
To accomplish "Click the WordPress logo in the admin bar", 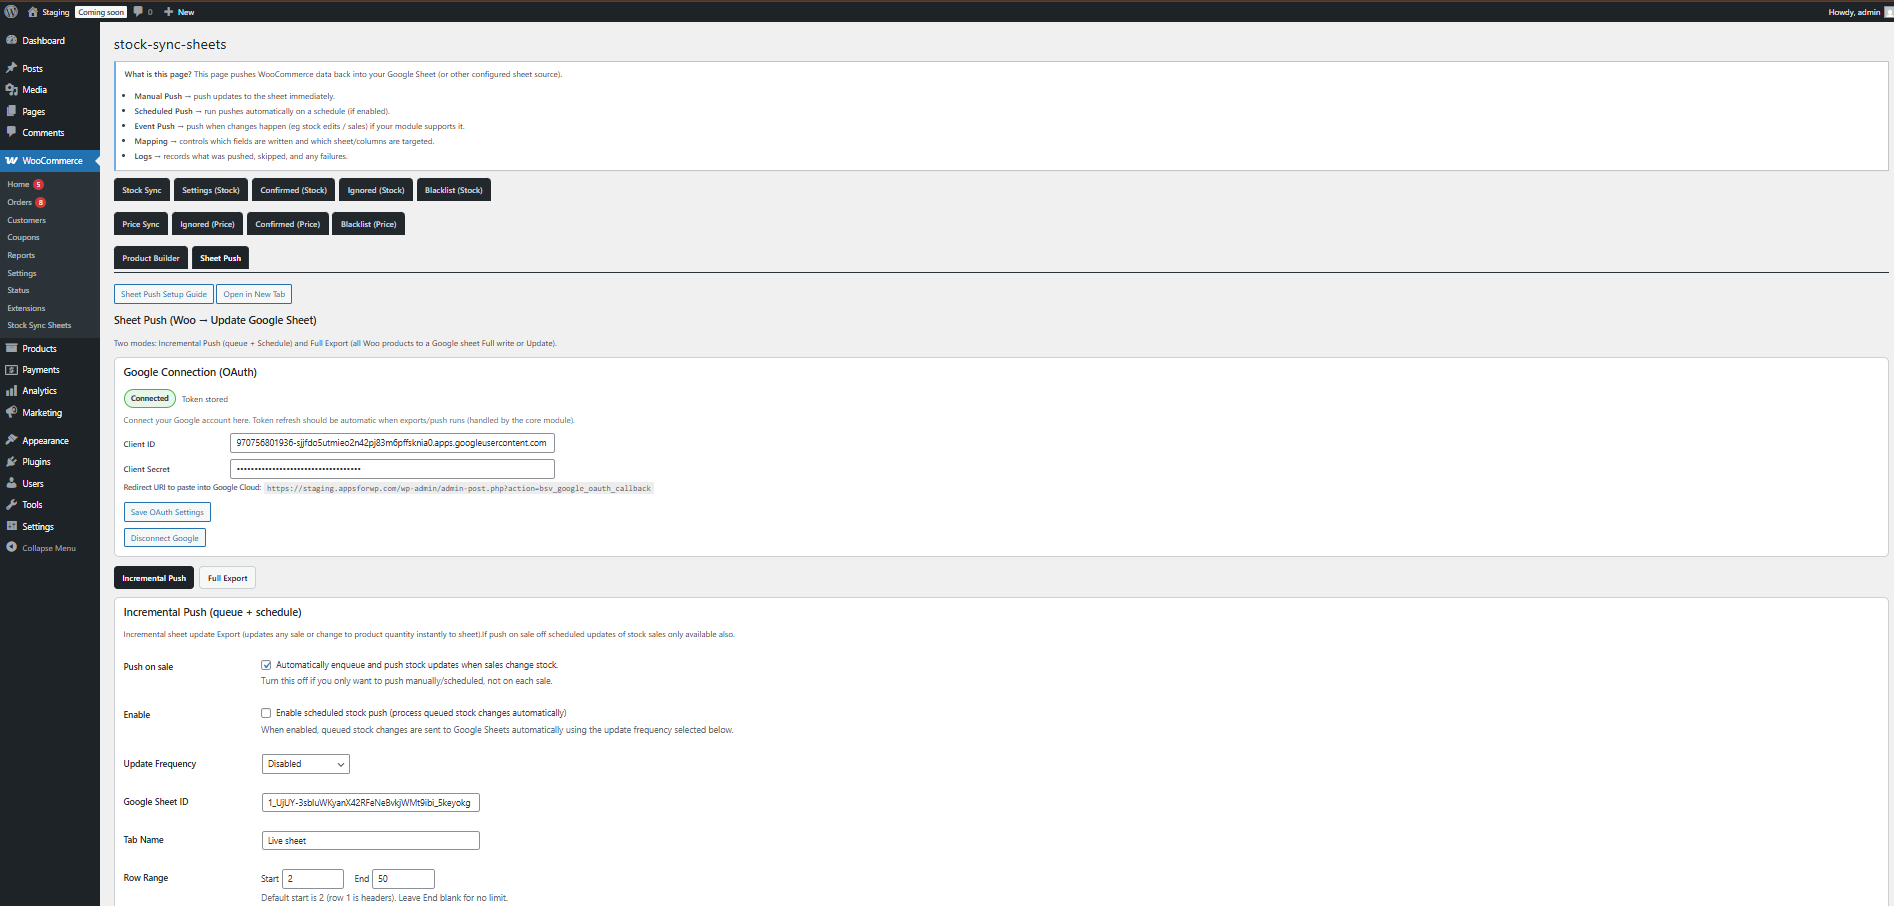I will 11,11.
